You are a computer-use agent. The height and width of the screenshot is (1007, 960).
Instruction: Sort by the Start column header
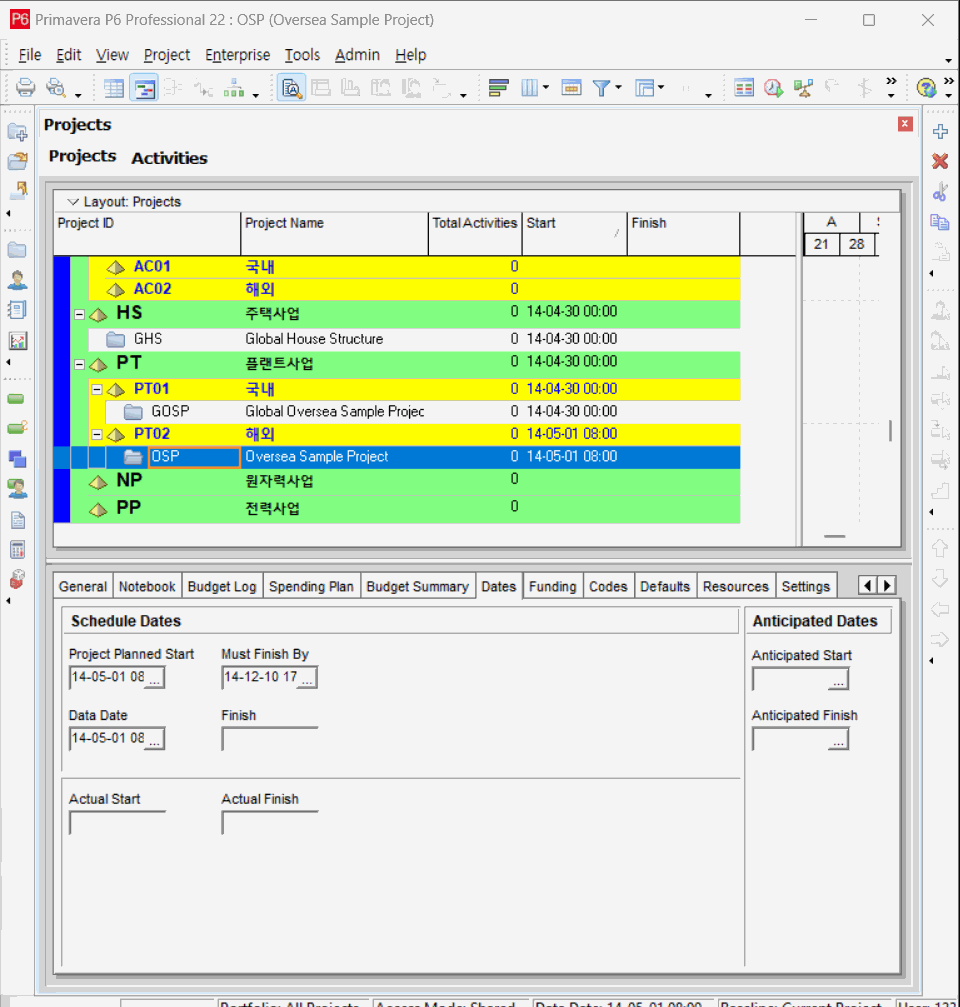coord(574,234)
